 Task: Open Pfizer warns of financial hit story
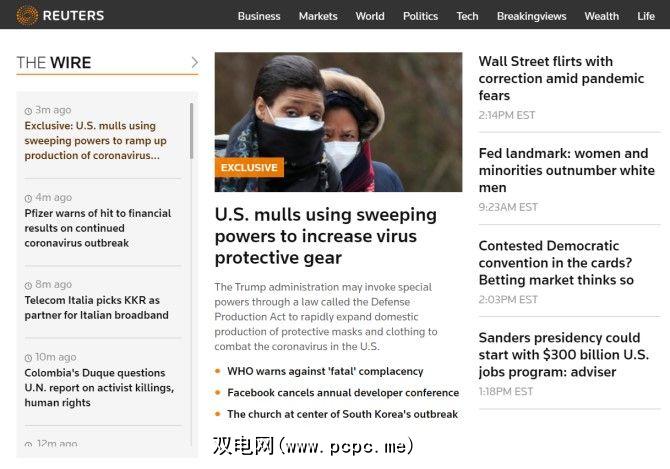(x=98, y=228)
